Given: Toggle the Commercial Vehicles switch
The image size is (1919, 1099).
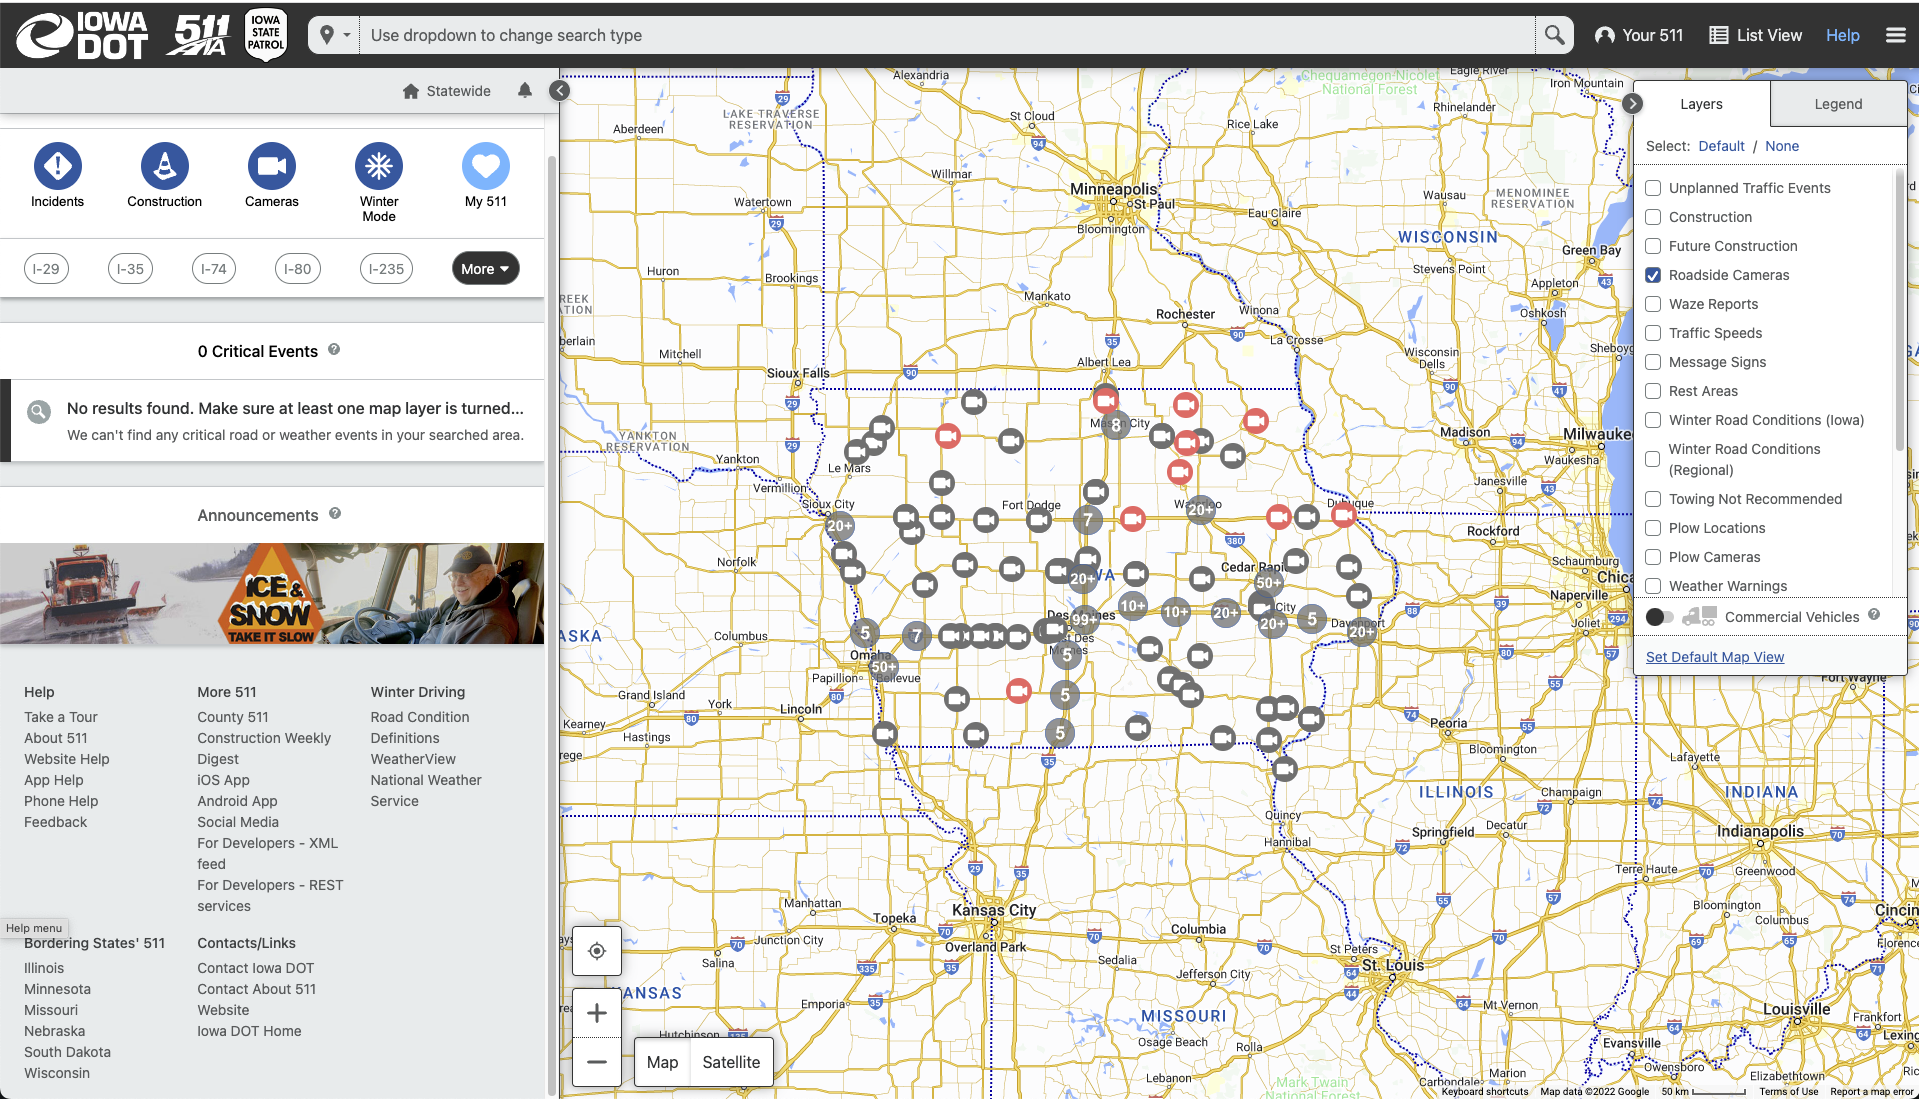Looking at the screenshot, I should [1659, 617].
